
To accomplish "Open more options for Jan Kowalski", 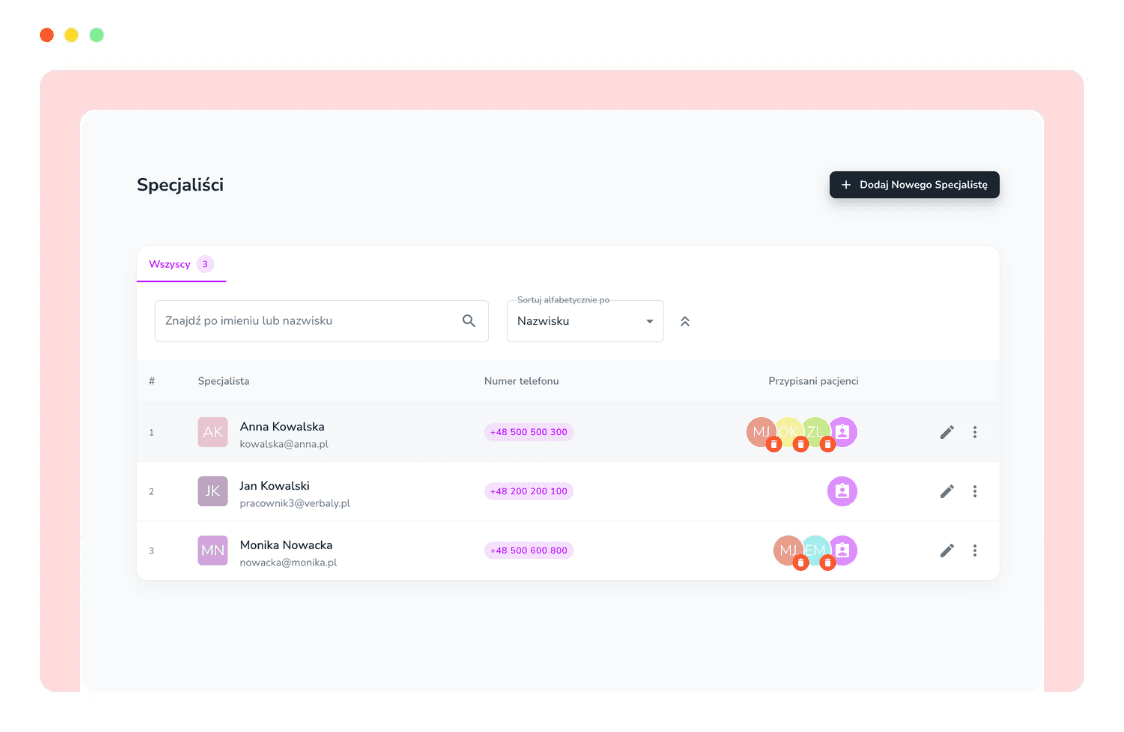I will (975, 491).
